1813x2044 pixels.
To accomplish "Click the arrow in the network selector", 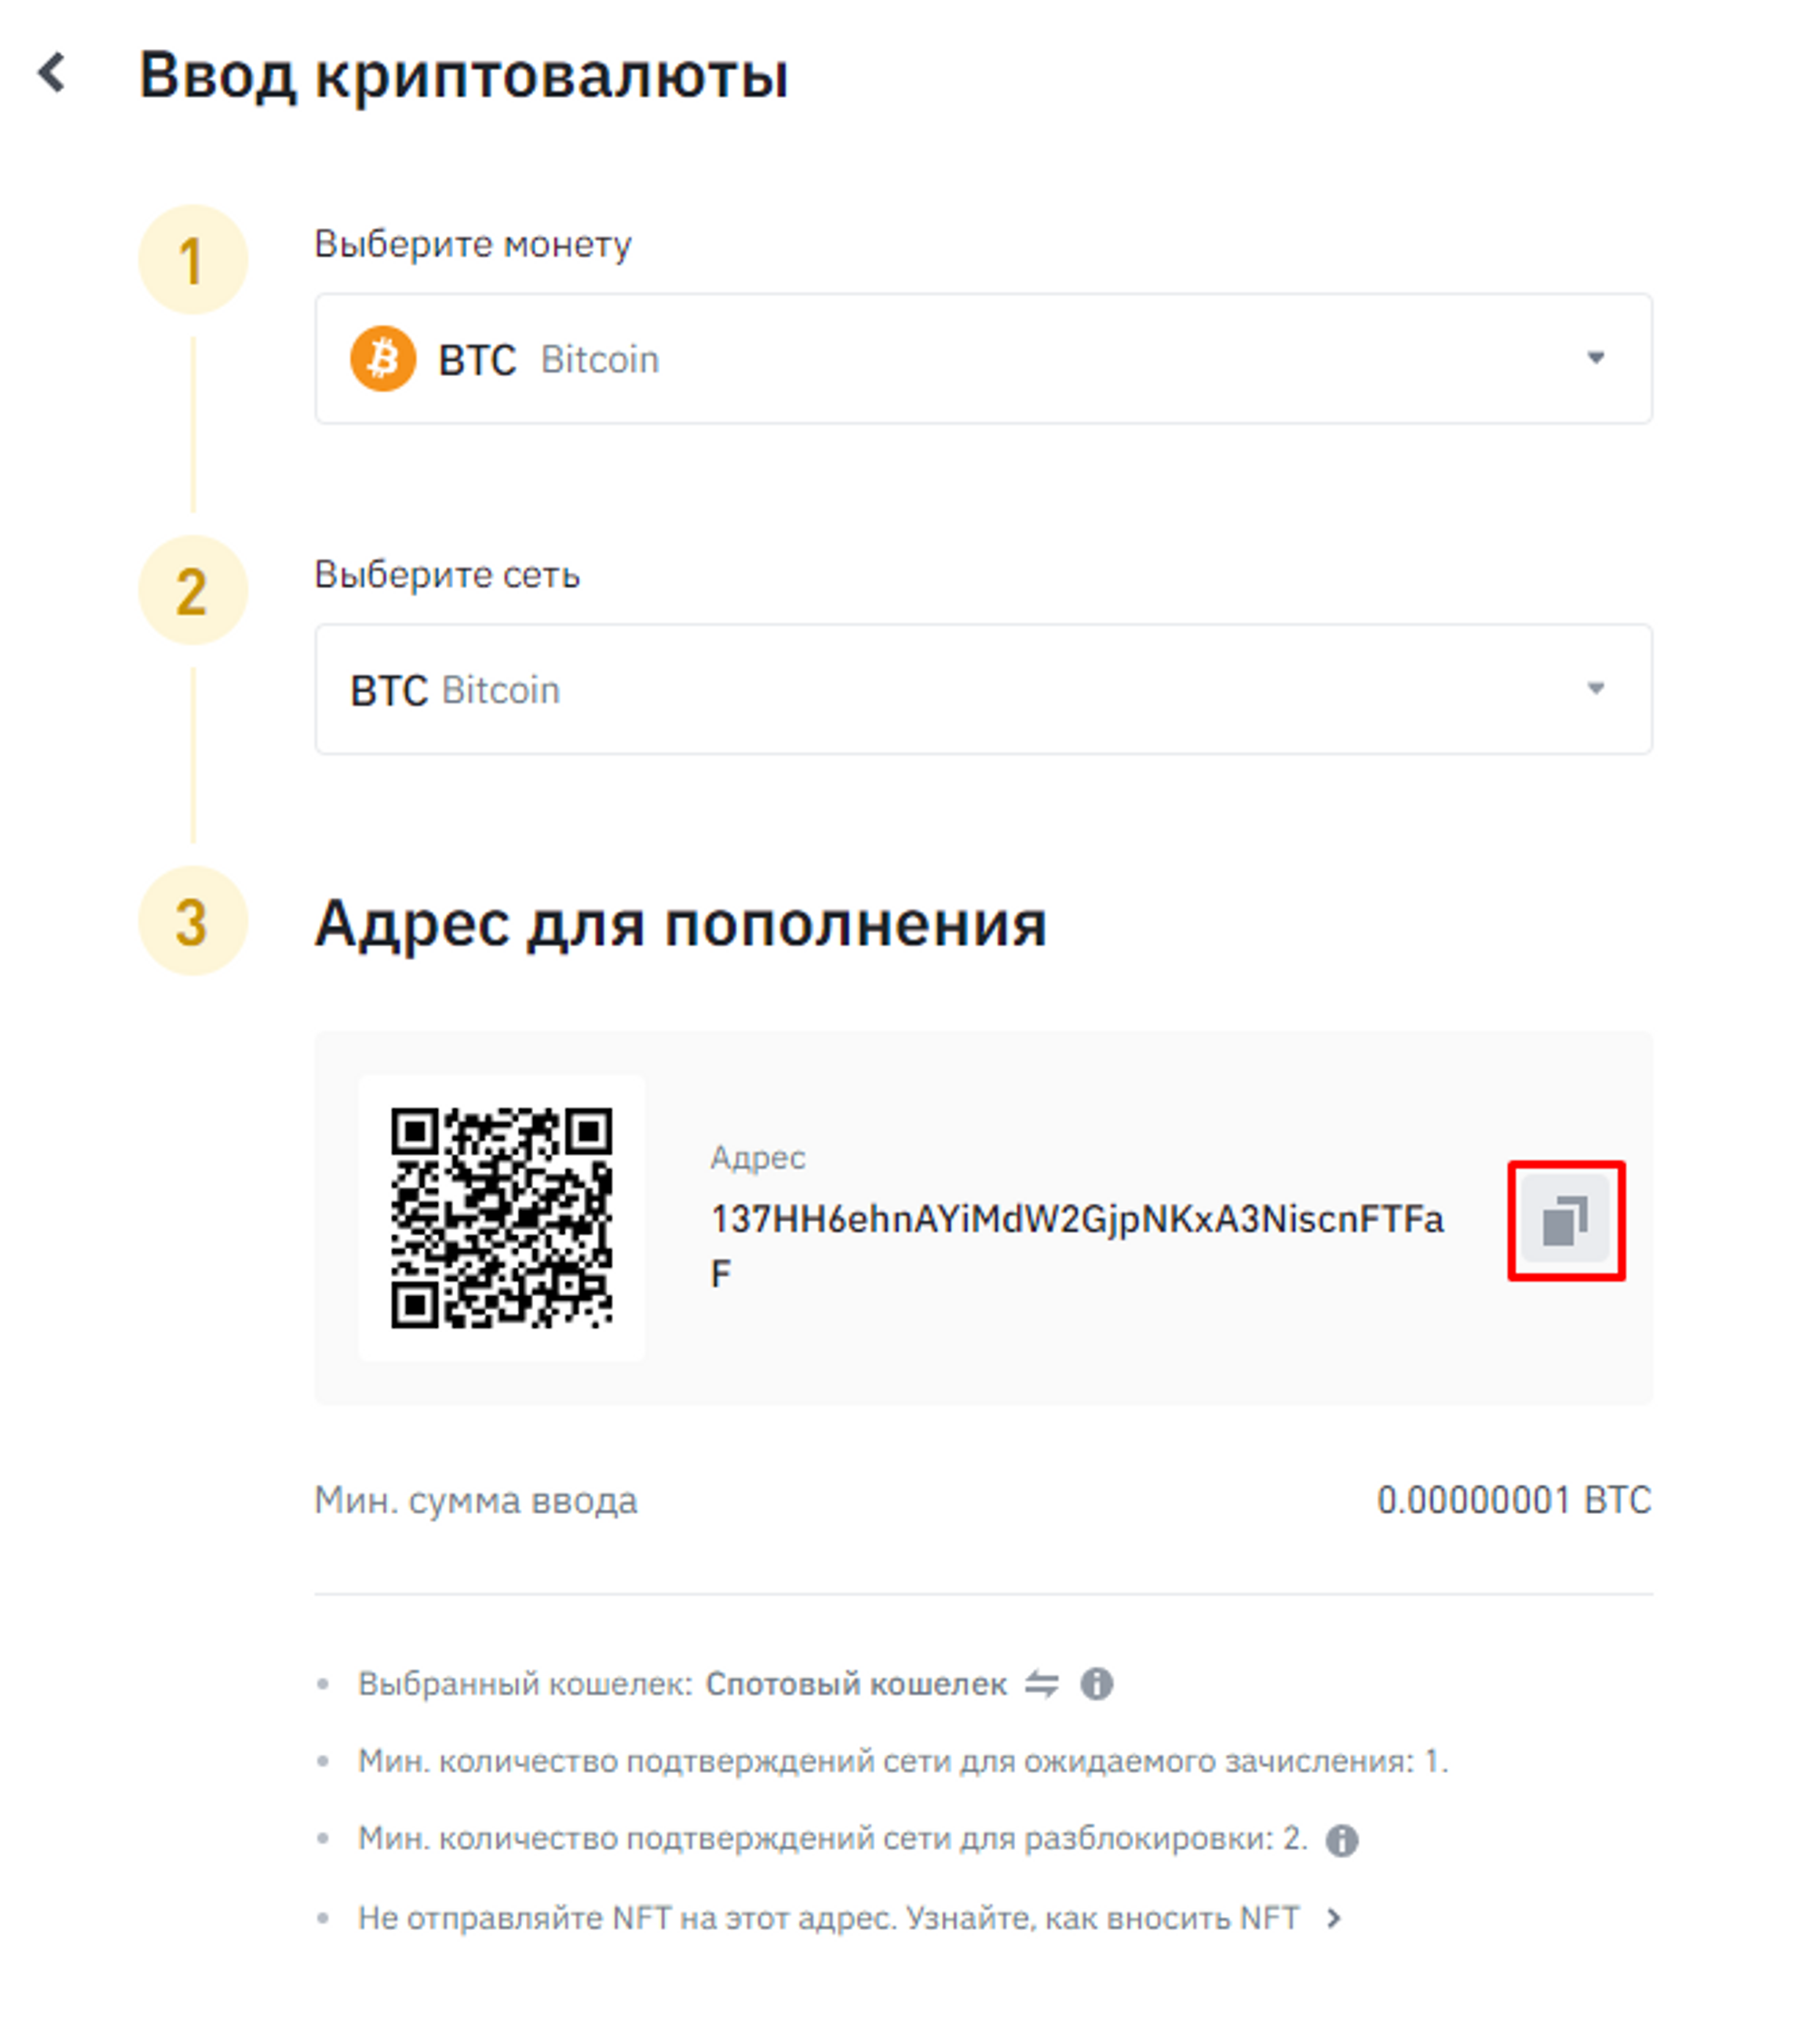I will pos(1596,688).
